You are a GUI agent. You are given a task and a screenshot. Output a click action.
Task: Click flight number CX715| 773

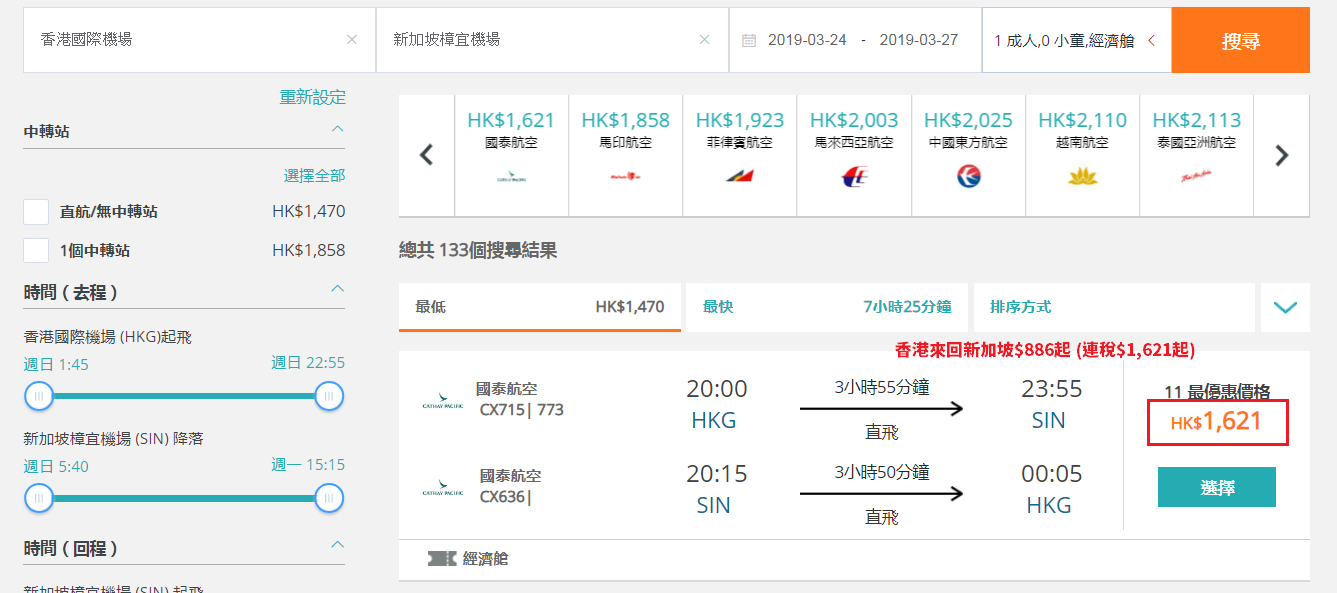pyautogui.click(x=521, y=410)
